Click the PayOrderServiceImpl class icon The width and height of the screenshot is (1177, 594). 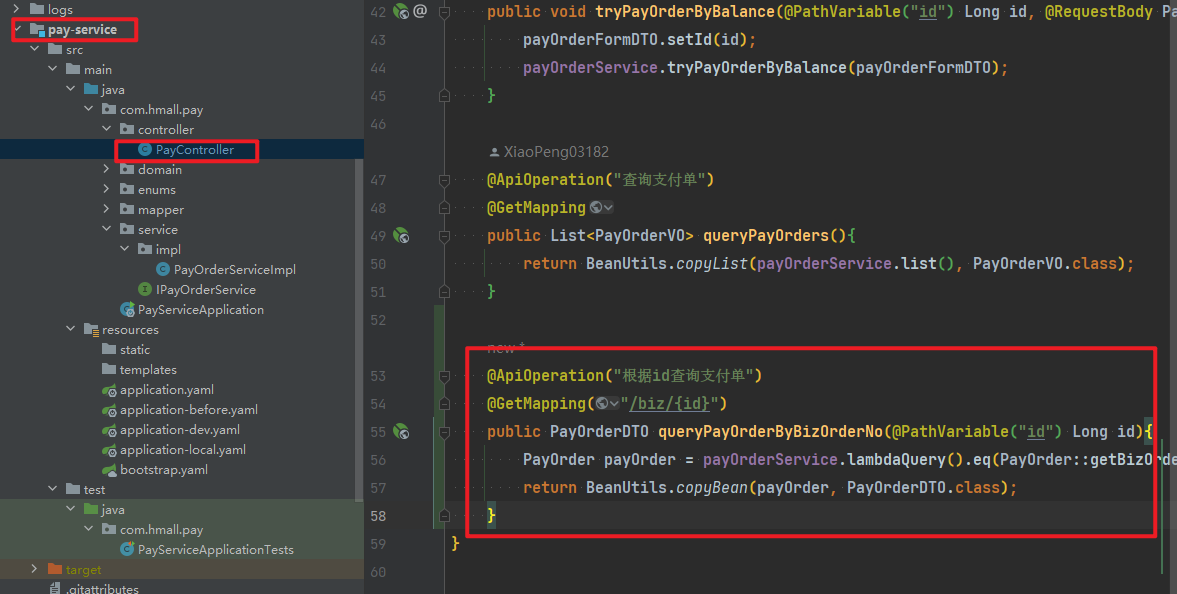click(x=163, y=270)
